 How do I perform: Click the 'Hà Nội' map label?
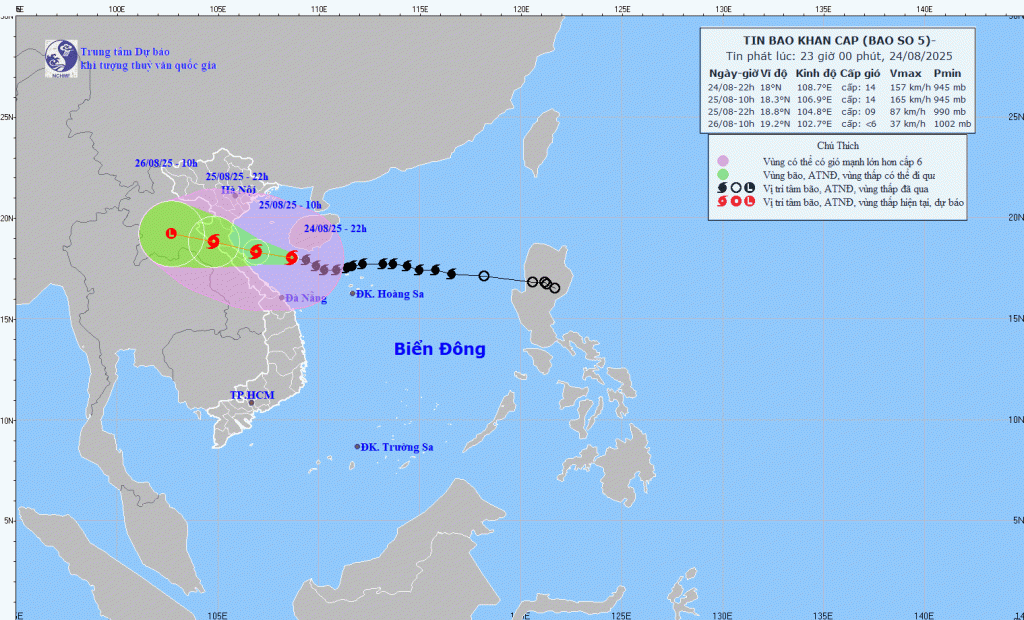coord(239,189)
